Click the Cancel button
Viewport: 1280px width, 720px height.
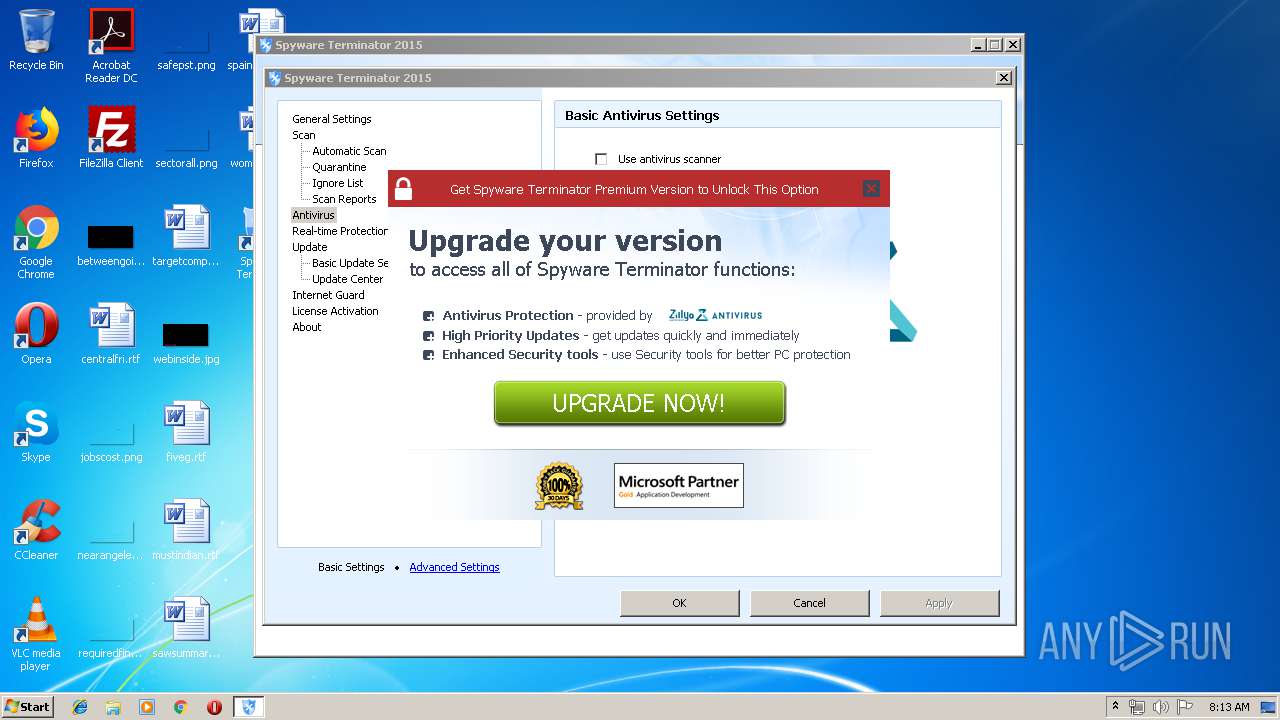[x=809, y=603]
